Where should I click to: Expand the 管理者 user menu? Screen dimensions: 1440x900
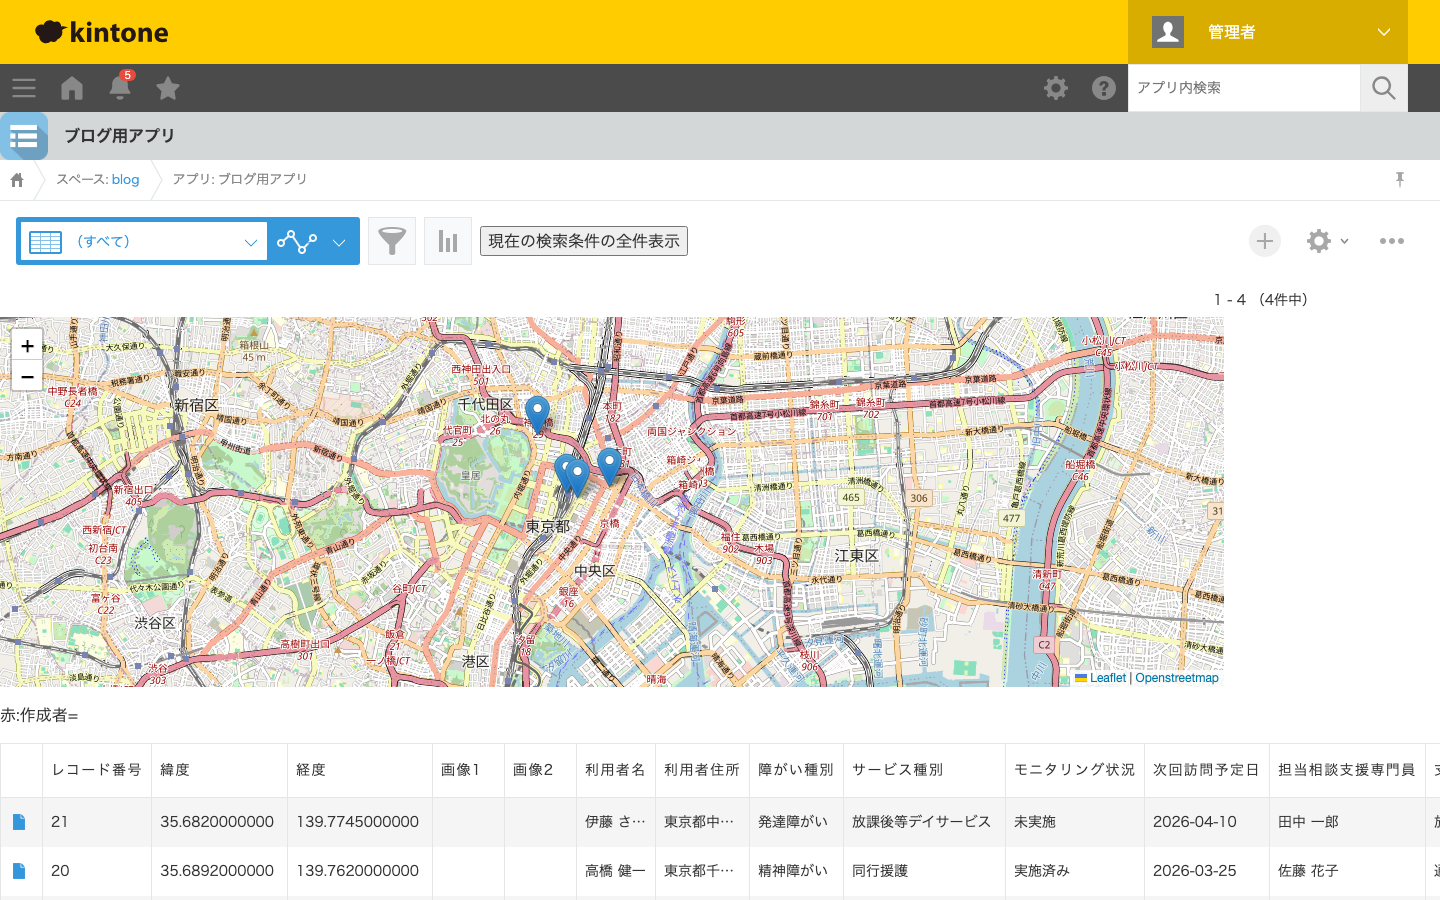1268,32
